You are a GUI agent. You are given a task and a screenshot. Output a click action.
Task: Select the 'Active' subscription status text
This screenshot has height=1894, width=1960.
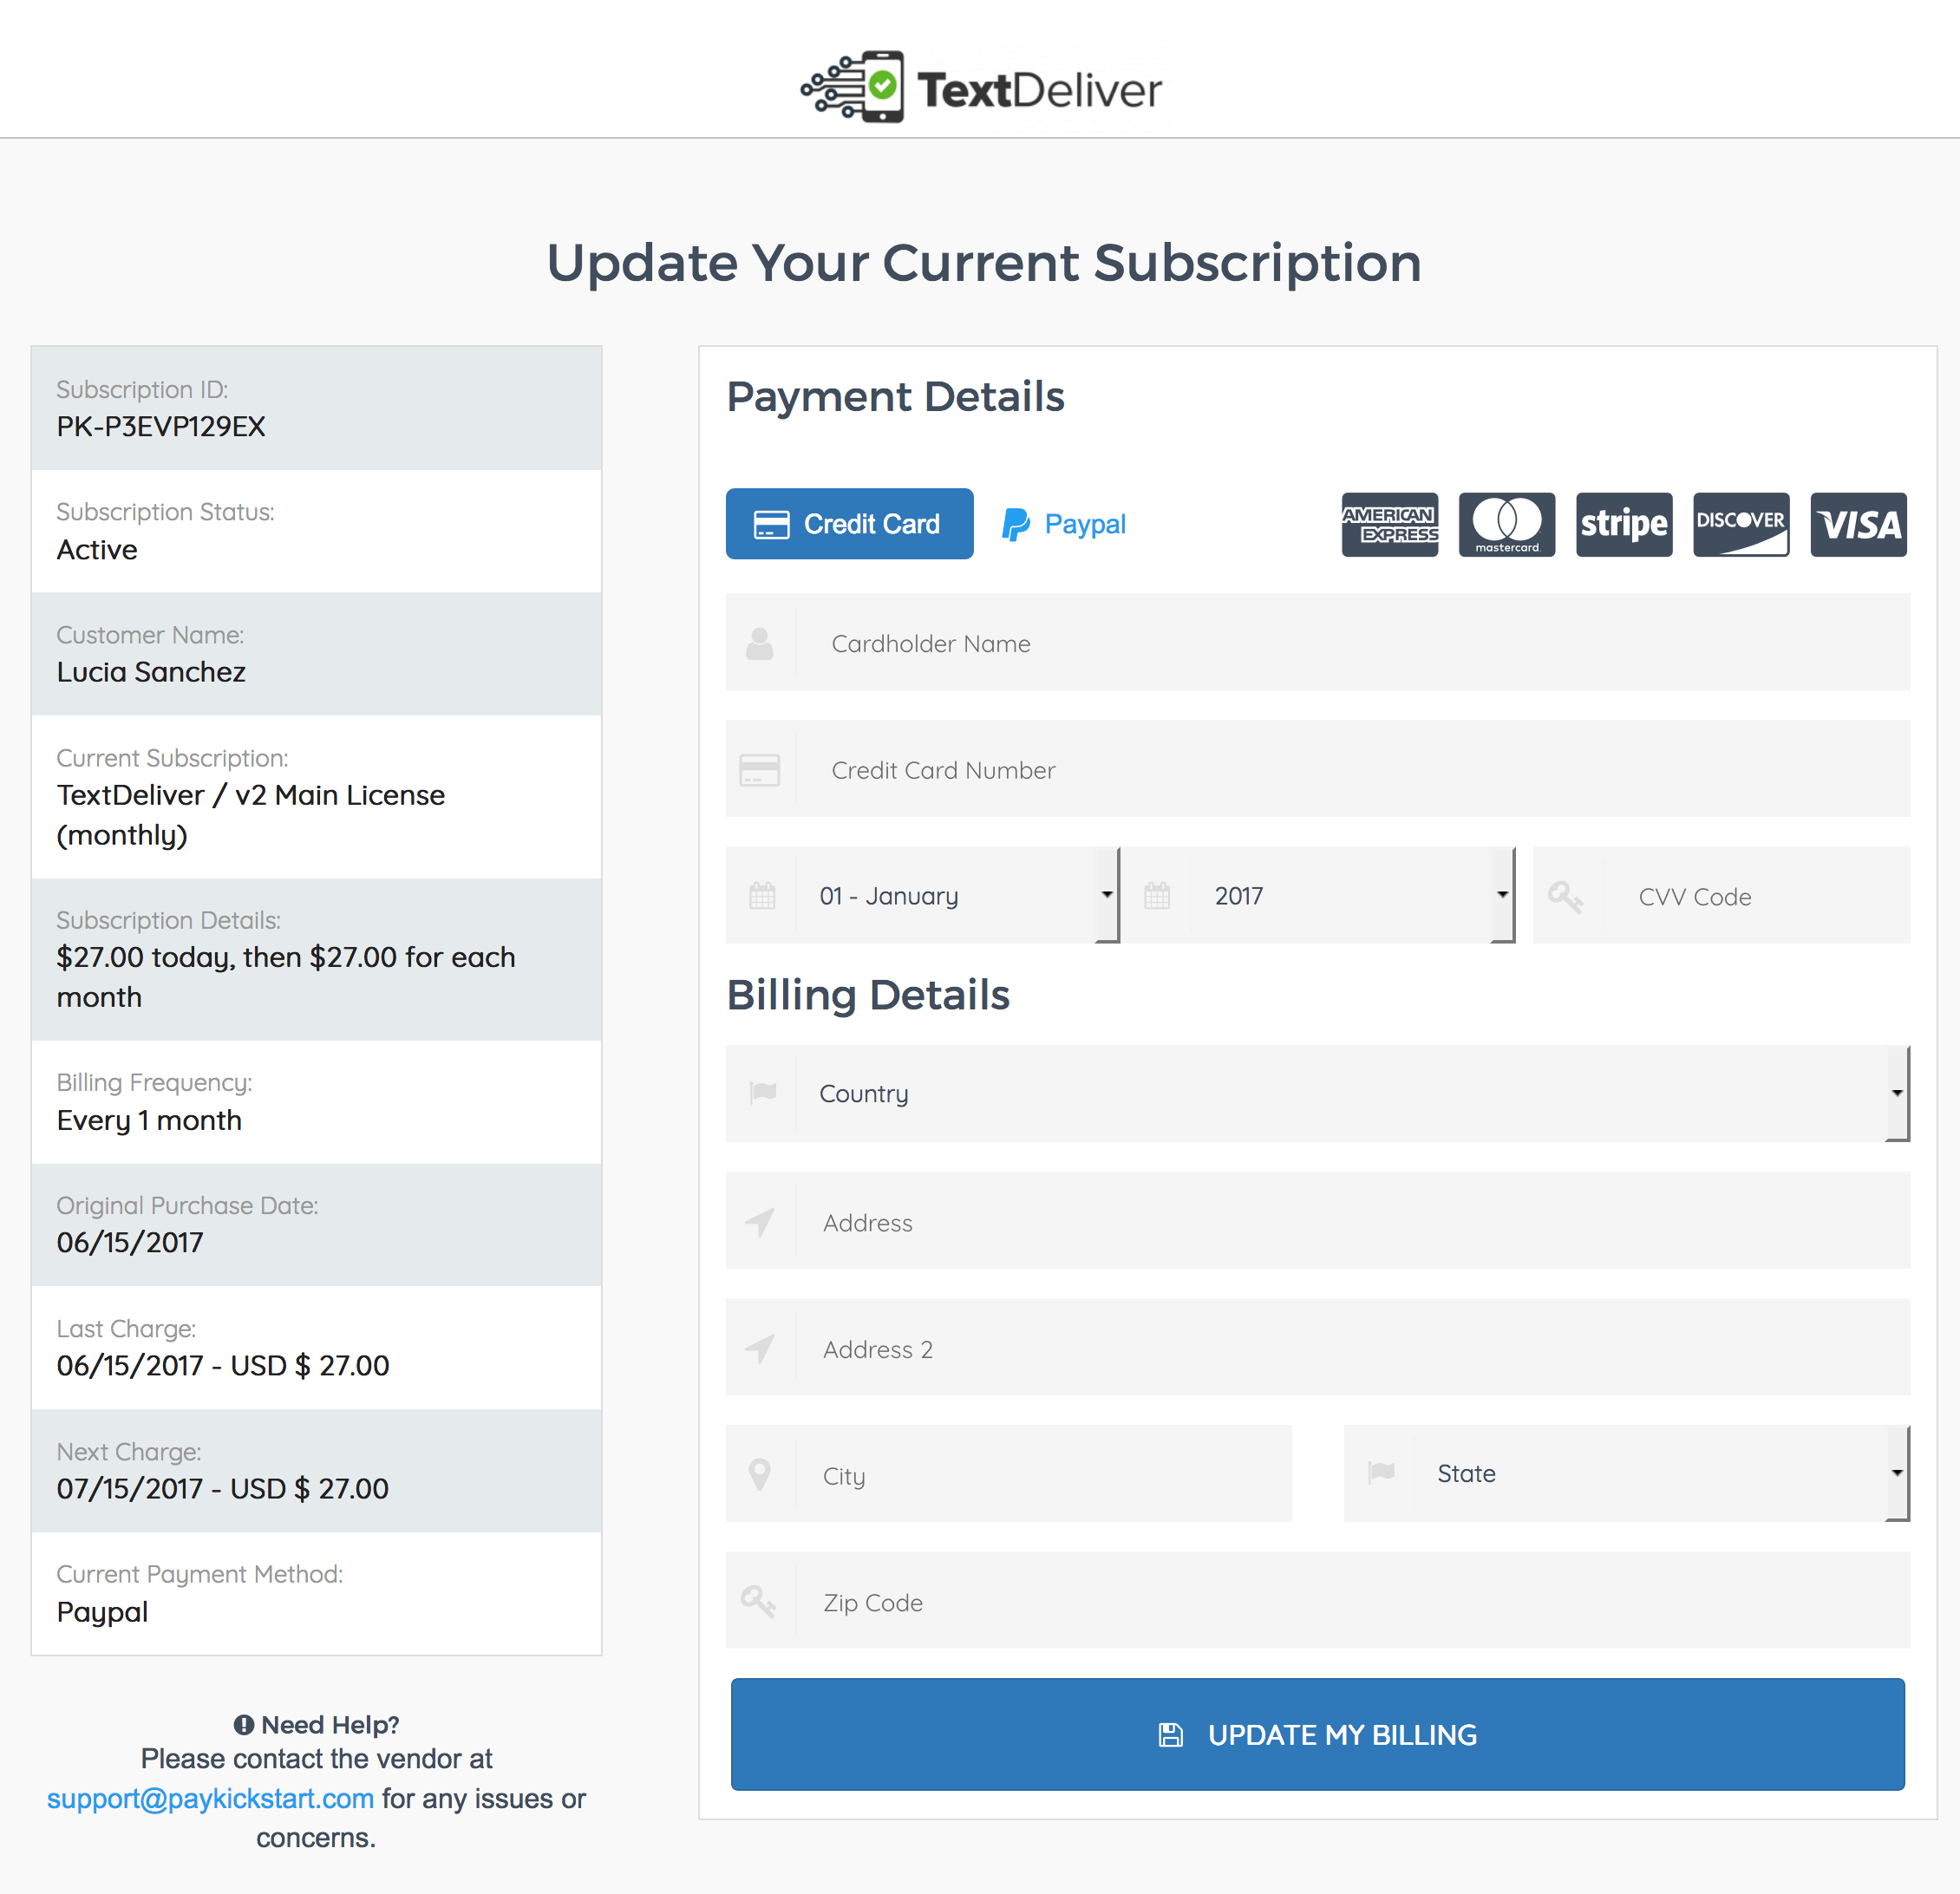[x=97, y=550]
